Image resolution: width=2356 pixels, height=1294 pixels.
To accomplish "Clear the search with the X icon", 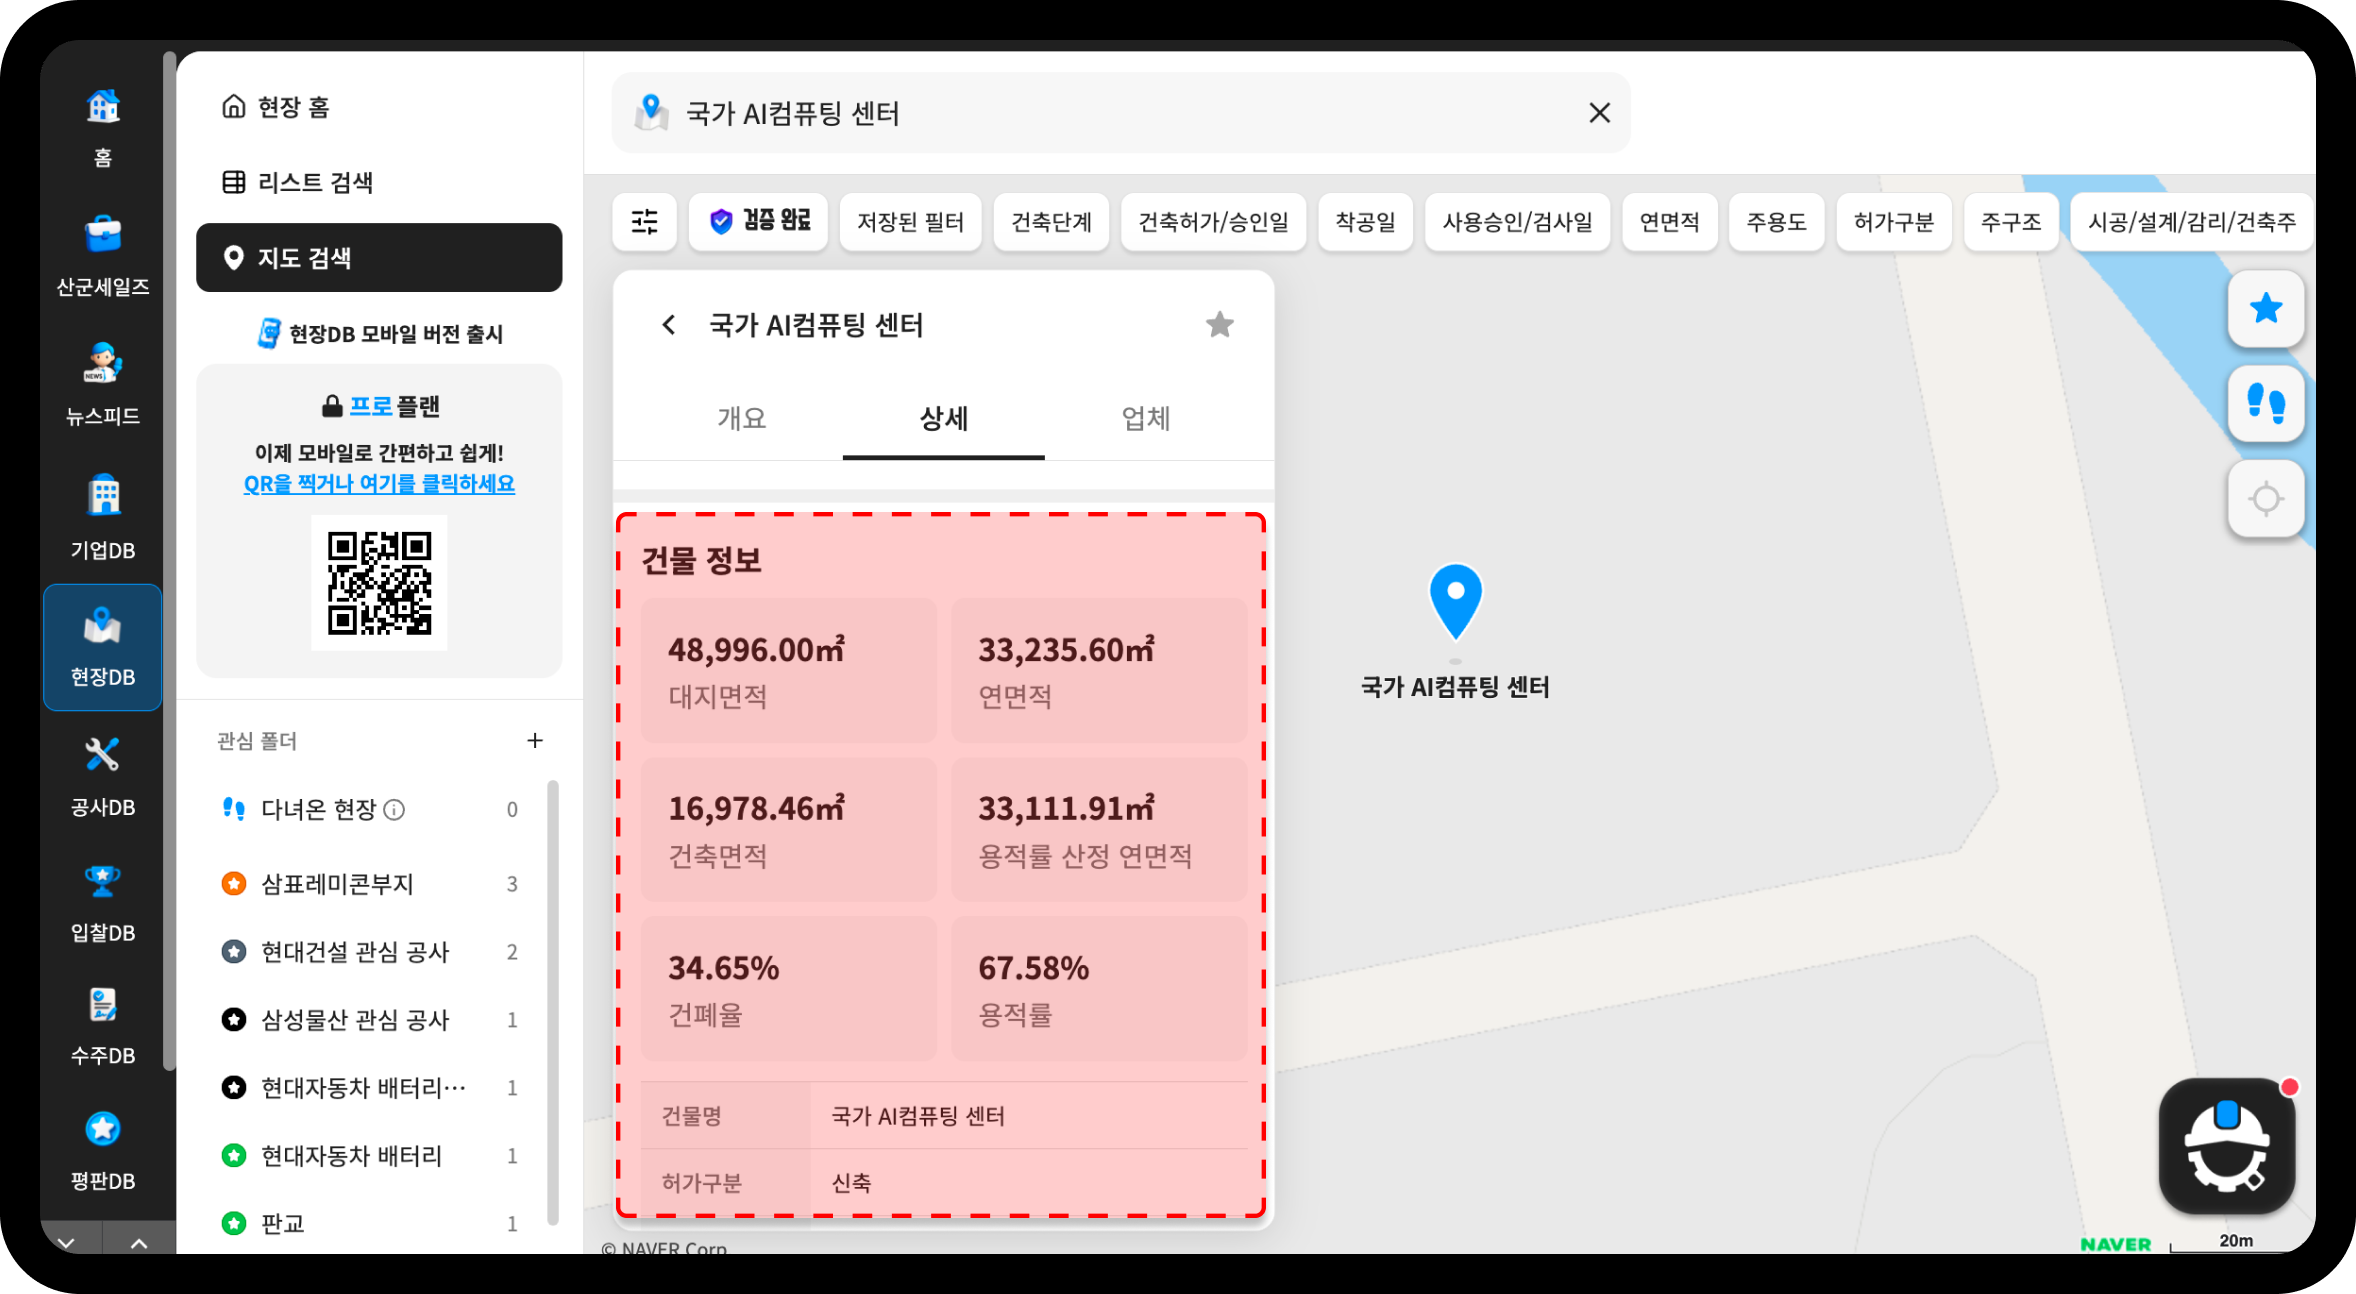I will (x=1599, y=113).
